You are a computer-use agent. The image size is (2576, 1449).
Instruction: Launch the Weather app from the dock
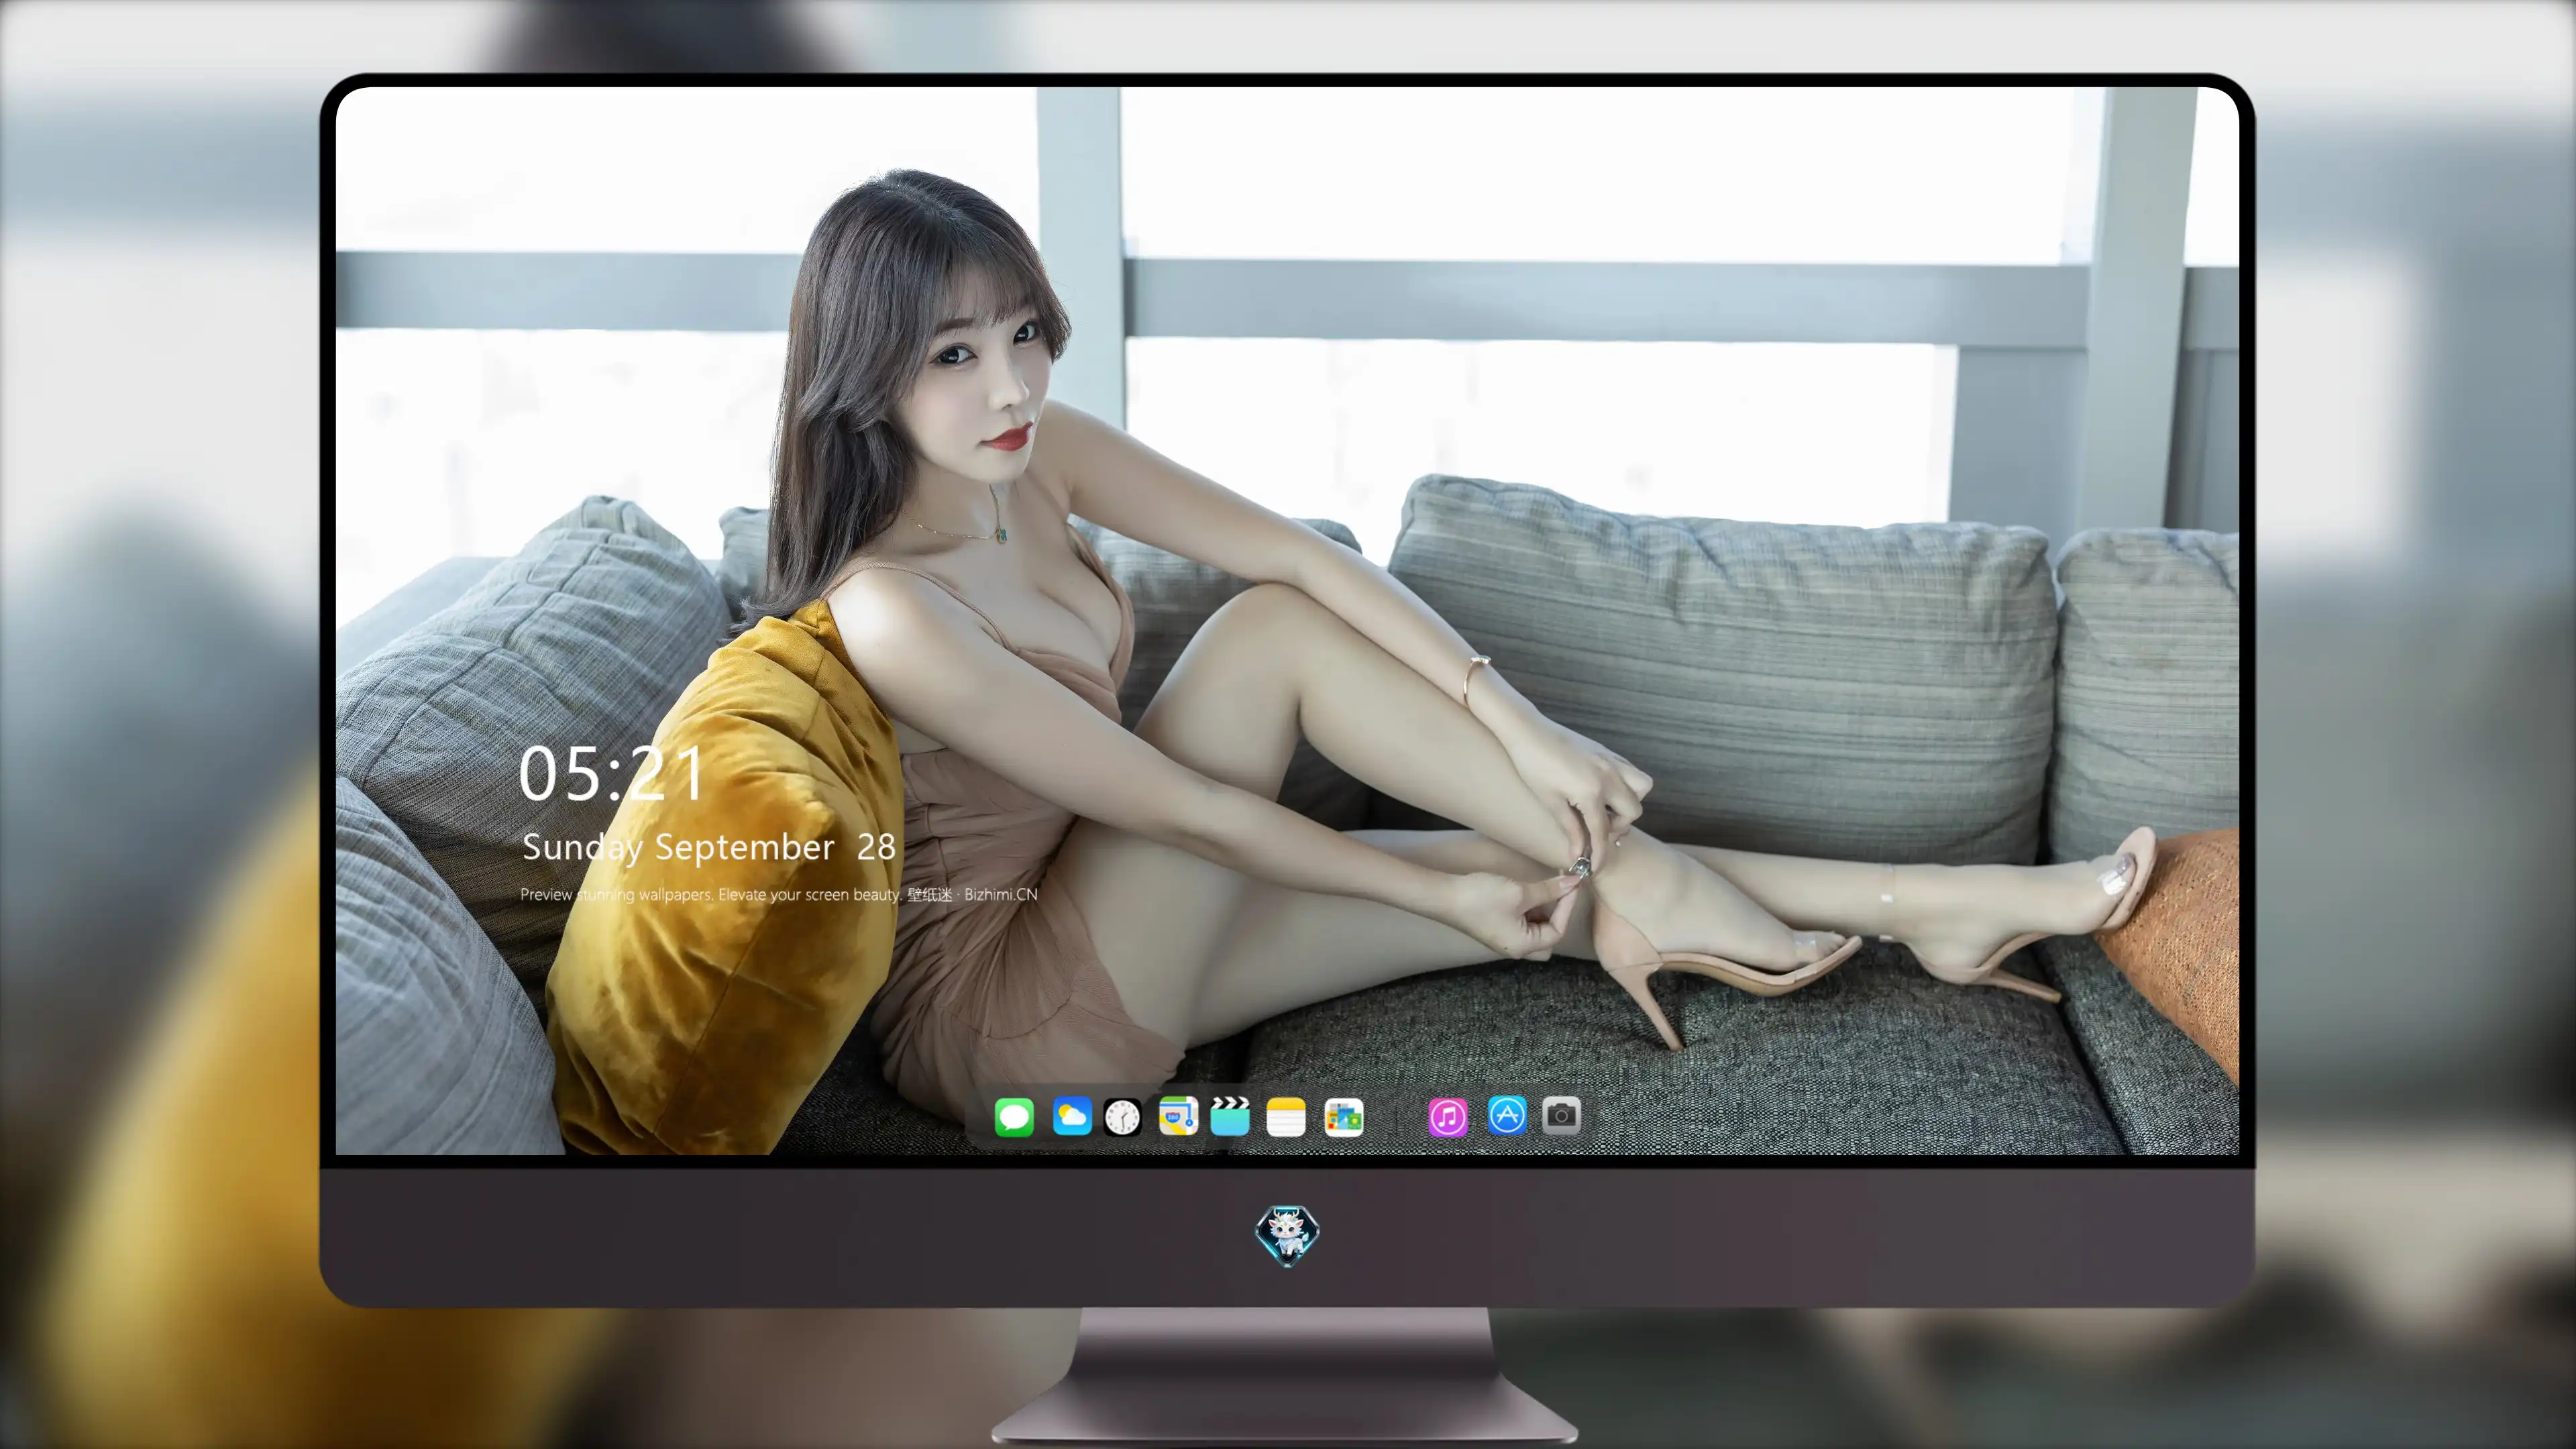pos(1072,1117)
